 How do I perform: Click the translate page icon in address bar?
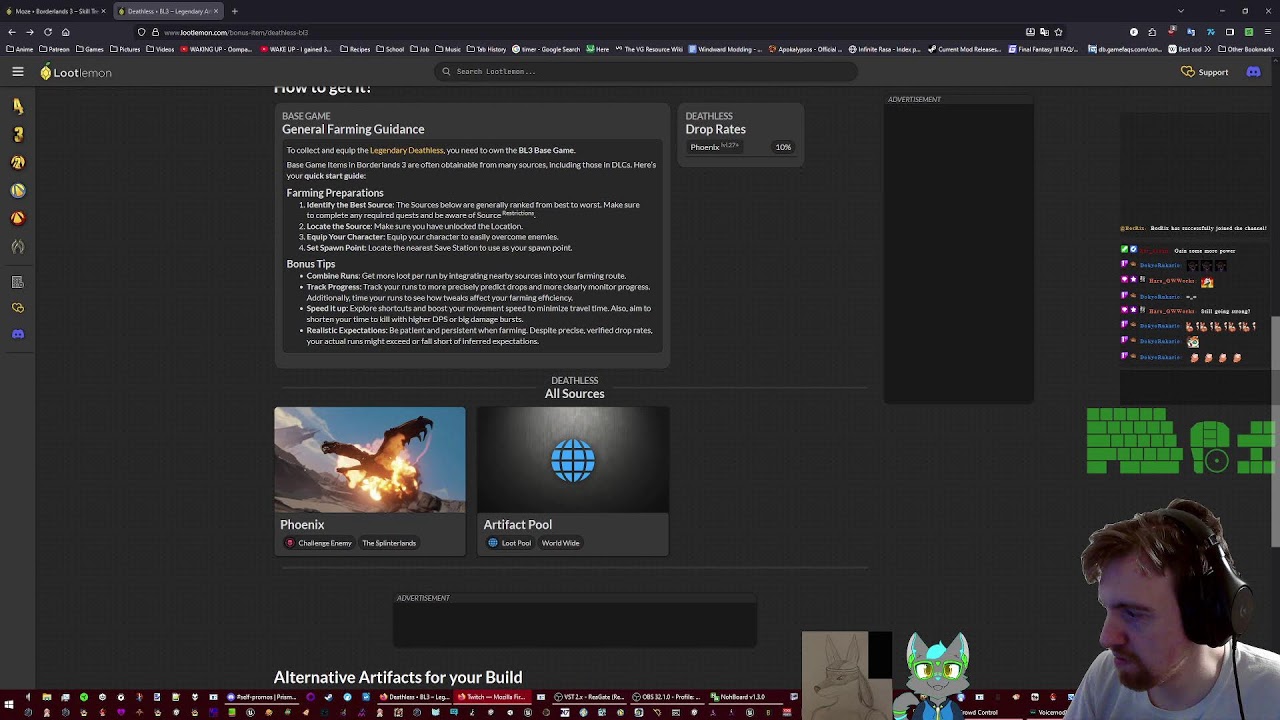tap(1044, 32)
